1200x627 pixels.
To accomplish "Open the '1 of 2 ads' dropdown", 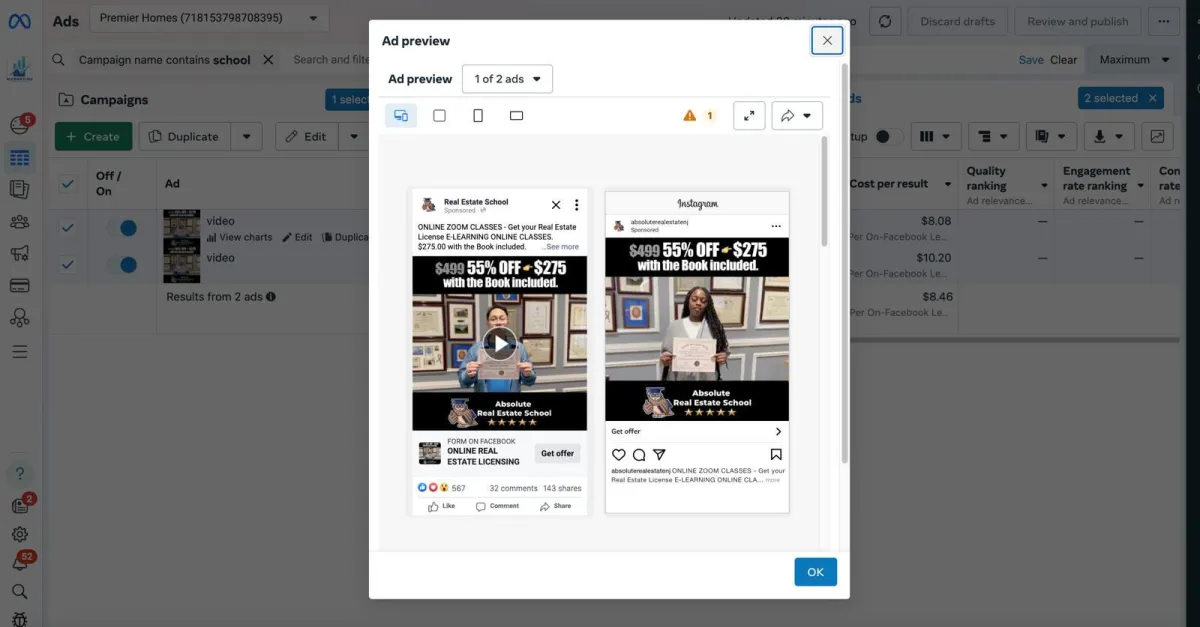I will point(507,79).
